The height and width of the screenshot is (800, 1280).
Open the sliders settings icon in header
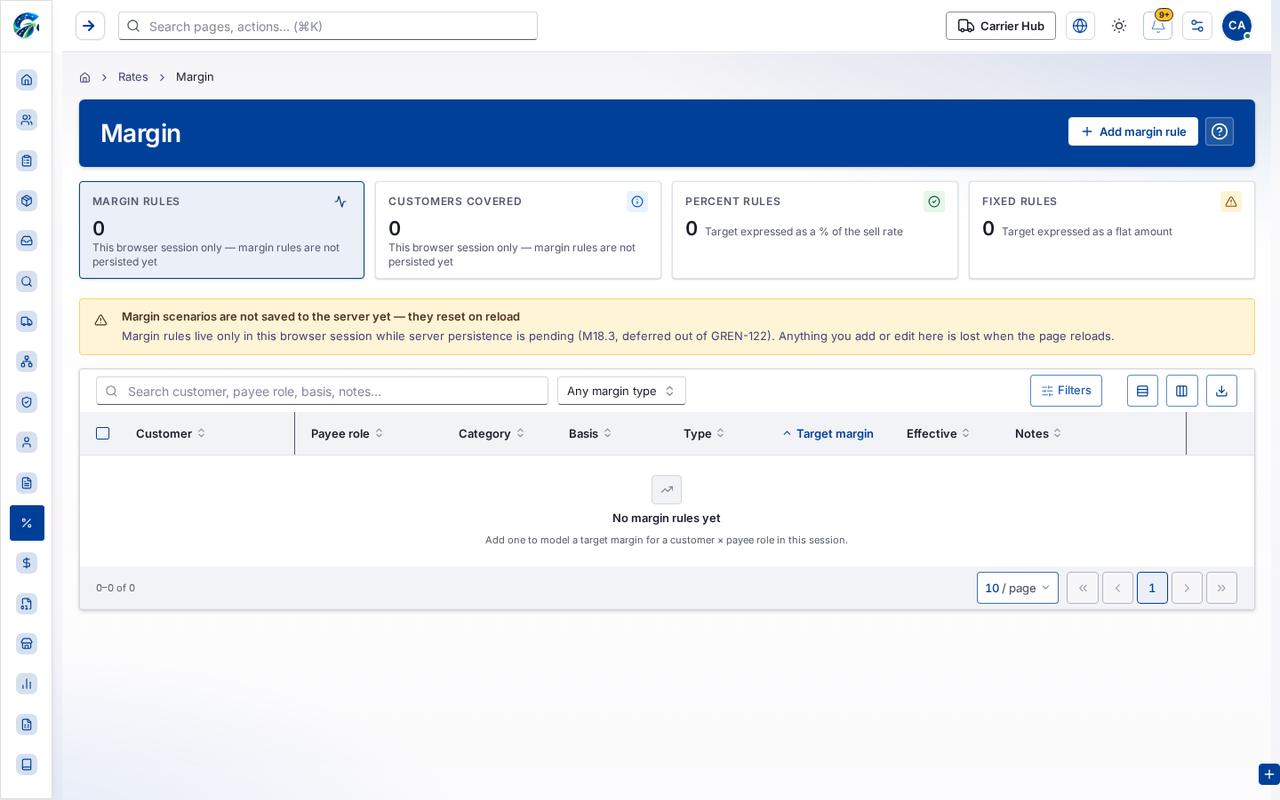tap(1197, 26)
